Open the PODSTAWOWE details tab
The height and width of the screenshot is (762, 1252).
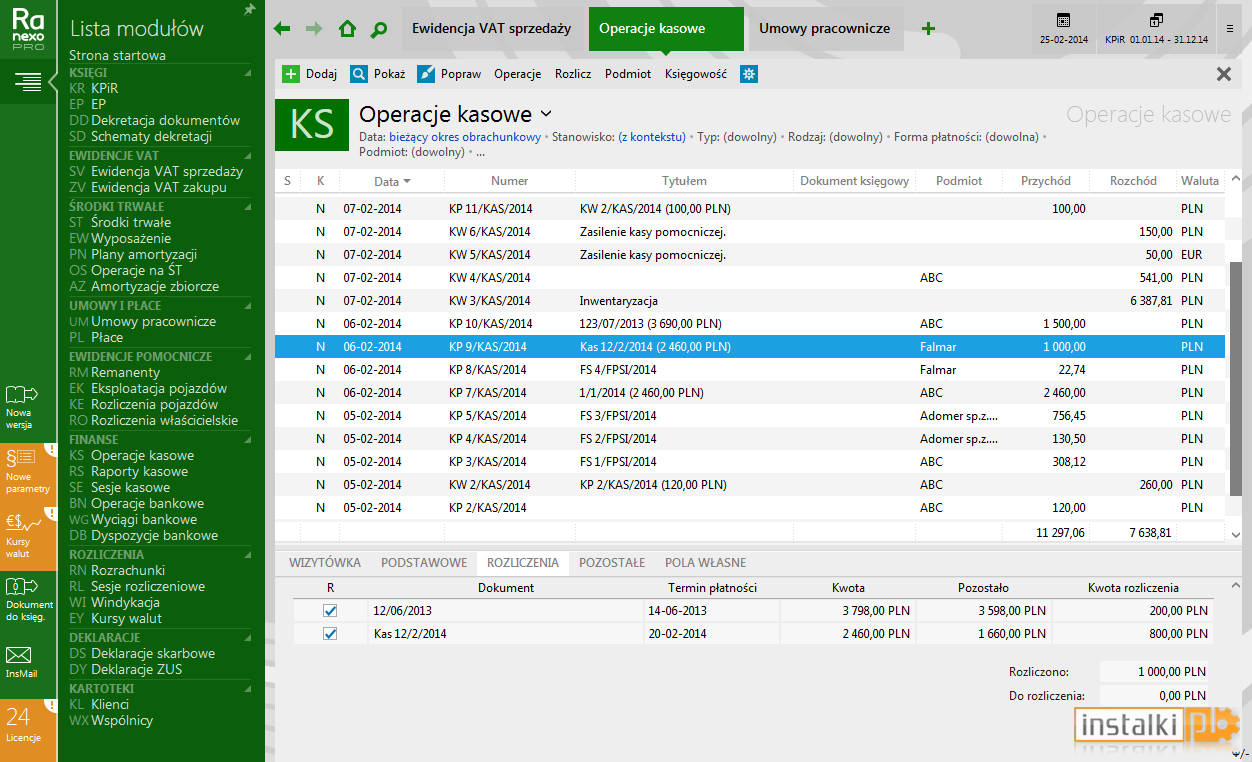click(423, 563)
